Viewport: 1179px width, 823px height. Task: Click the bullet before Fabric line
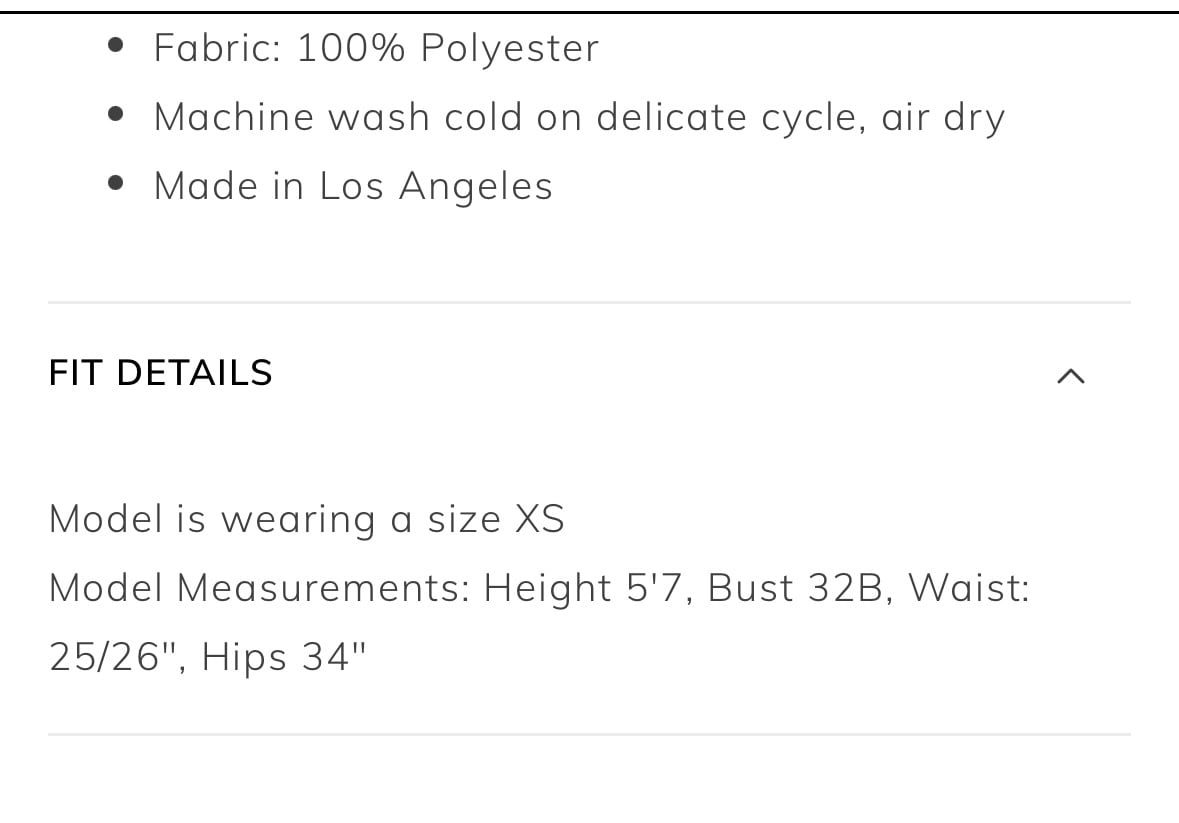(x=116, y=45)
